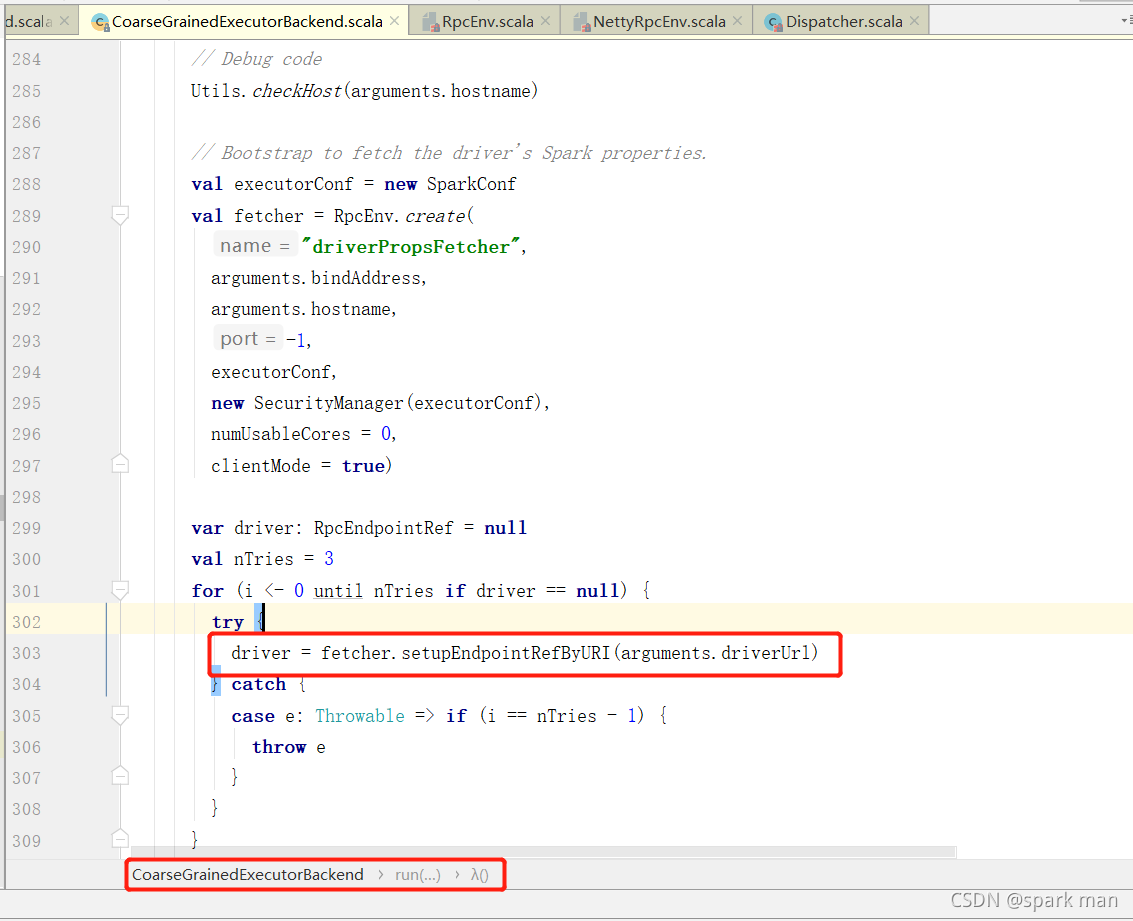Collapse the fold end marker at line 297

(x=121, y=464)
